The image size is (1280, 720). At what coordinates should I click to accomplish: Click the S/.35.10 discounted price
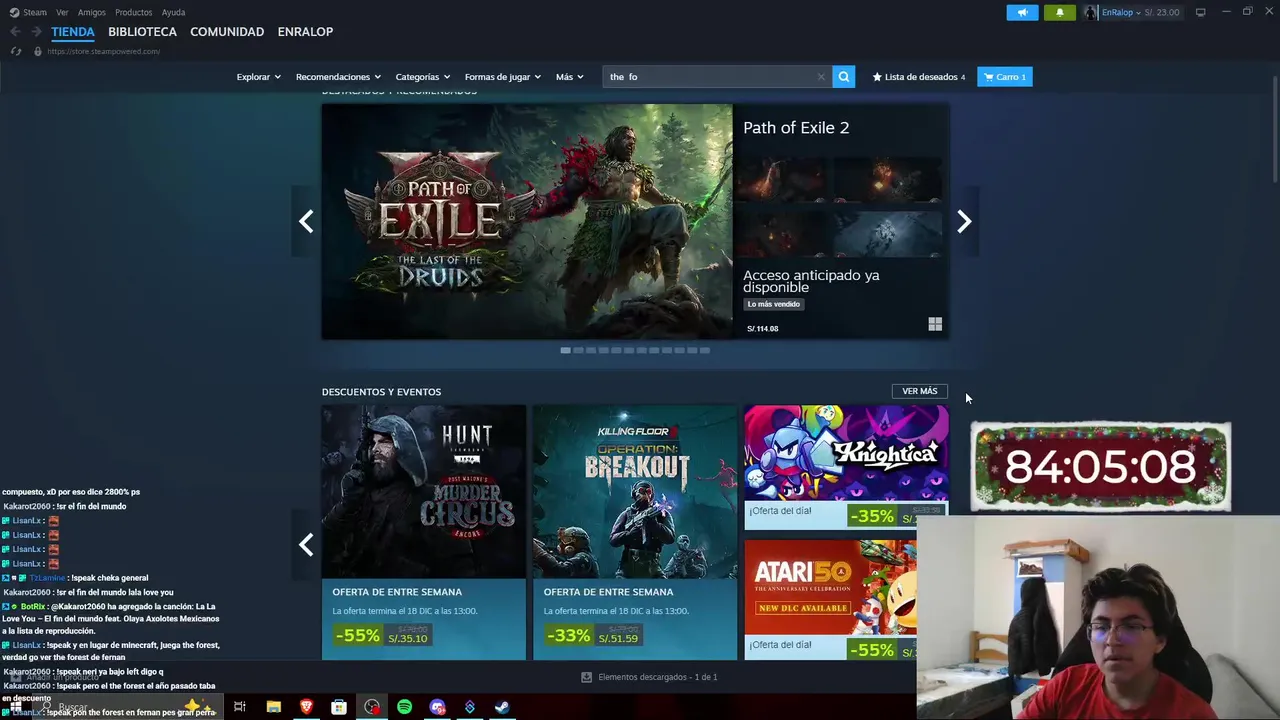(x=408, y=637)
